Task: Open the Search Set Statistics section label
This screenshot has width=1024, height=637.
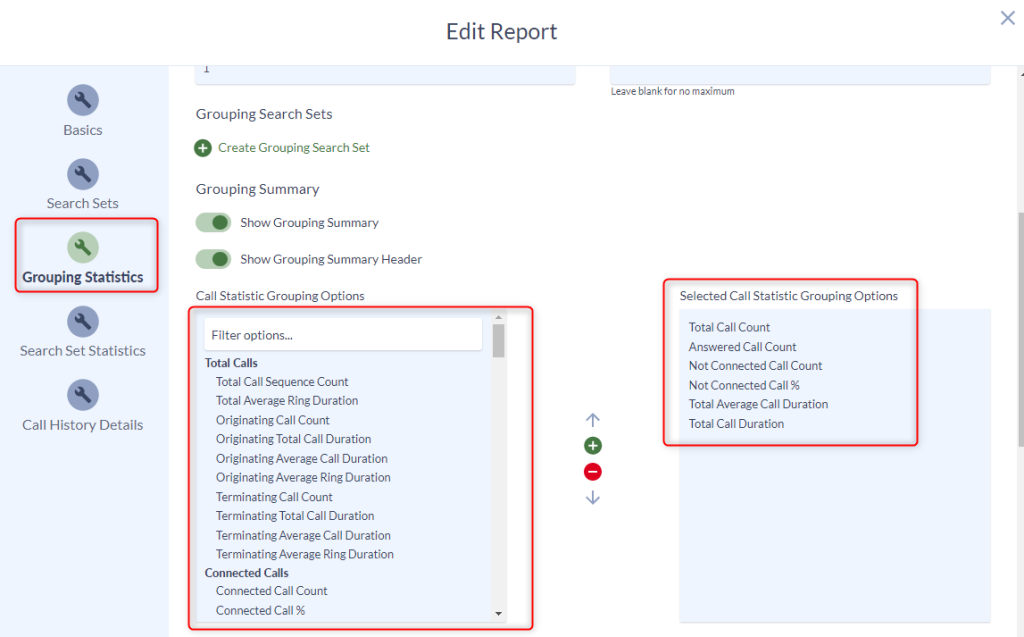Action: coord(83,351)
